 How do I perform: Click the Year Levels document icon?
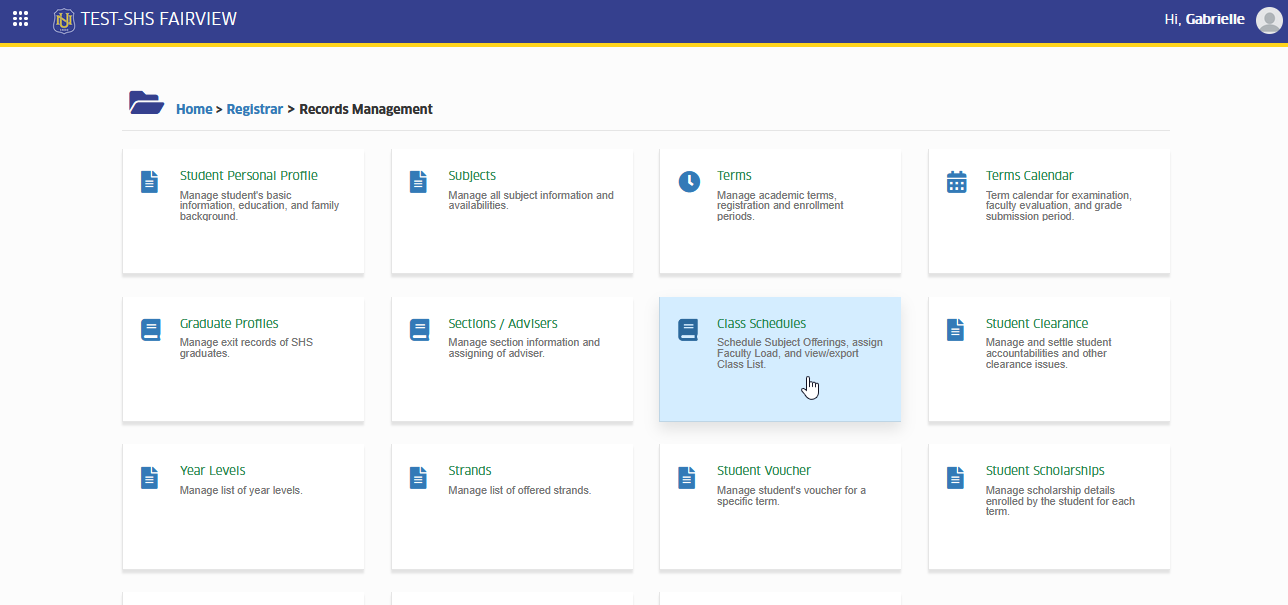(149, 477)
